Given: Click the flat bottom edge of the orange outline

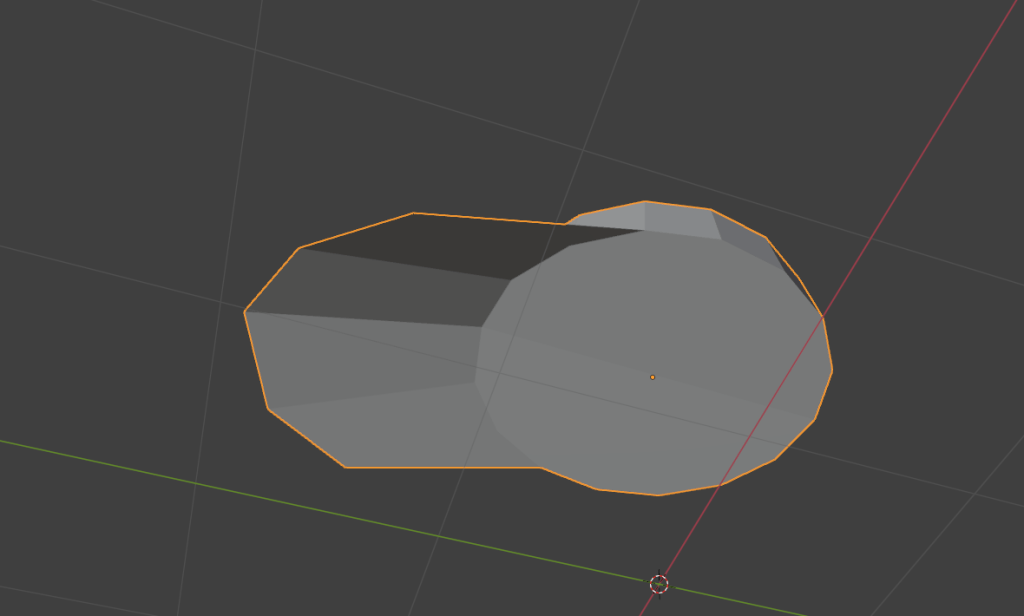Looking at the screenshot, I should (x=440, y=467).
